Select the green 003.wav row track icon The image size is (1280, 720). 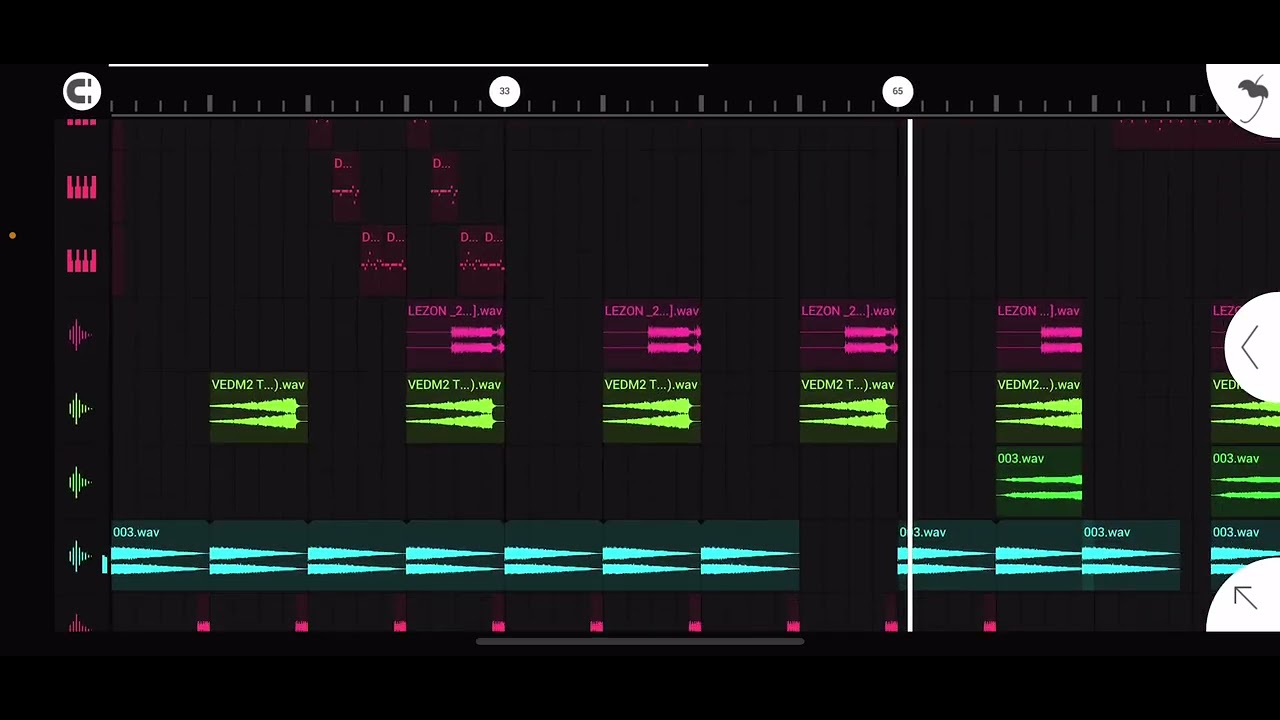click(x=80, y=483)
